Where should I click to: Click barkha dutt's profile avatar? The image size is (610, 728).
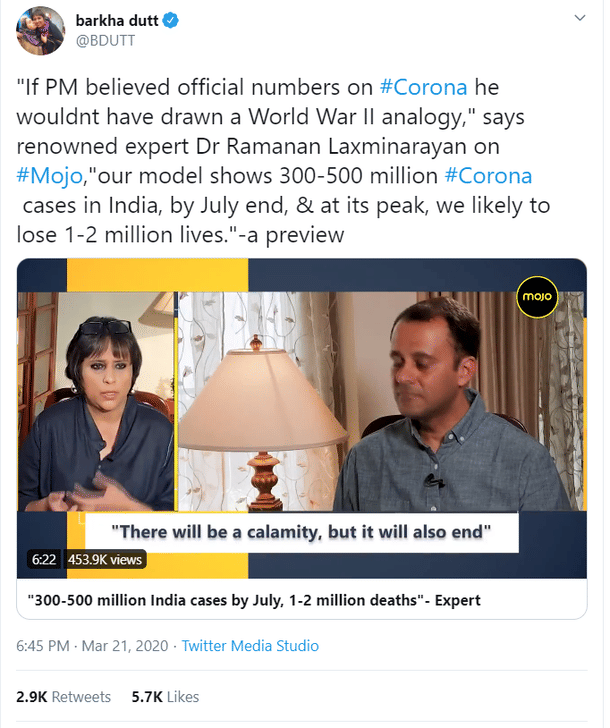click(x=41, y=32)
